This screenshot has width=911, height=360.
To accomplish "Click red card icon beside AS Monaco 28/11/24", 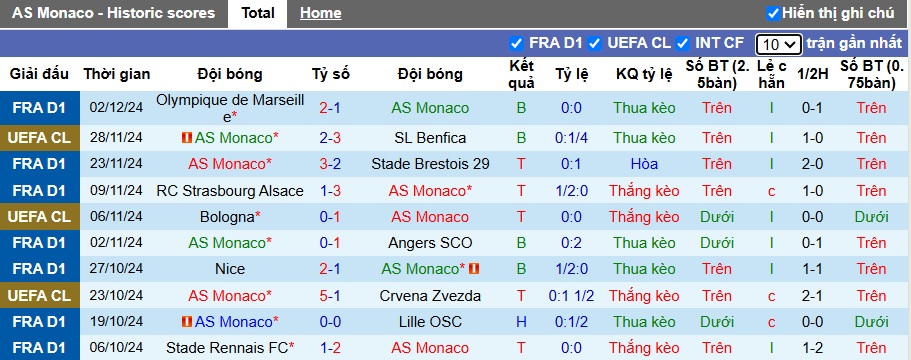I will [x=186, y=138].
